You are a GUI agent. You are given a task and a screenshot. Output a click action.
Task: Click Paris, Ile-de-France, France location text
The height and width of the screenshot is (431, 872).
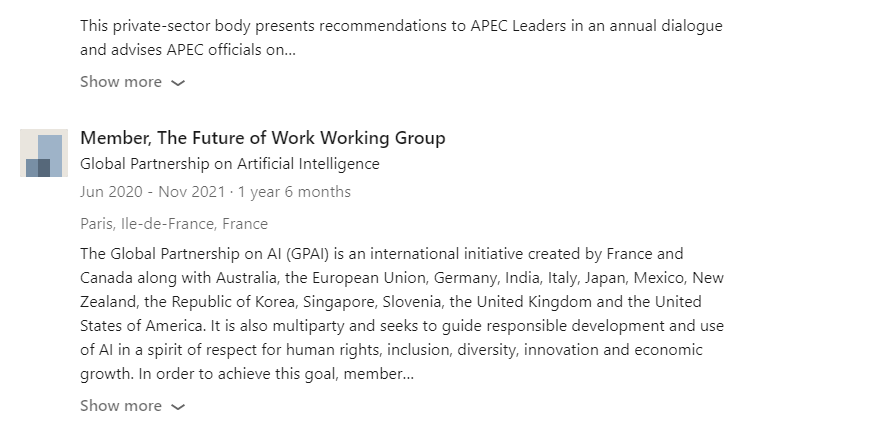coord(174,224)
